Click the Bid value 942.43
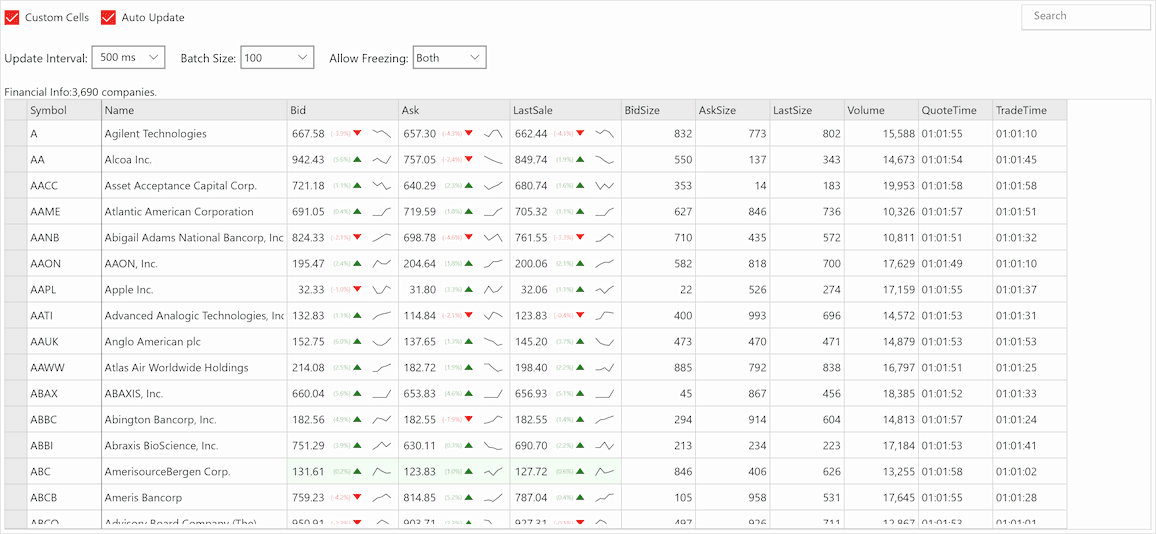This screenshot has height=534, width=1156. pyautogui.click(x=308, y=159)
